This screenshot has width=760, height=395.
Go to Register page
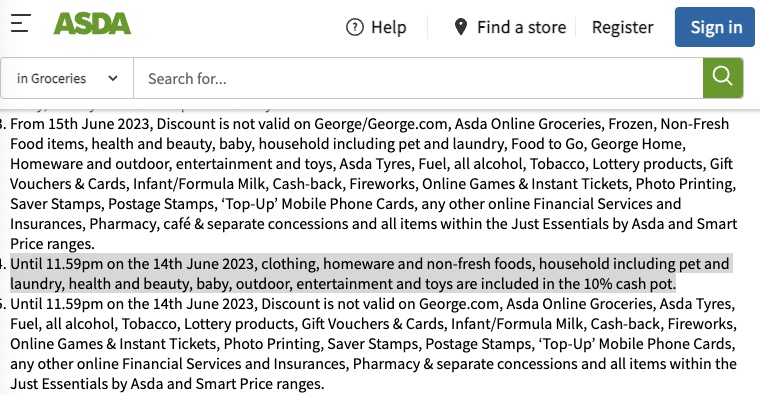[622, 27]
